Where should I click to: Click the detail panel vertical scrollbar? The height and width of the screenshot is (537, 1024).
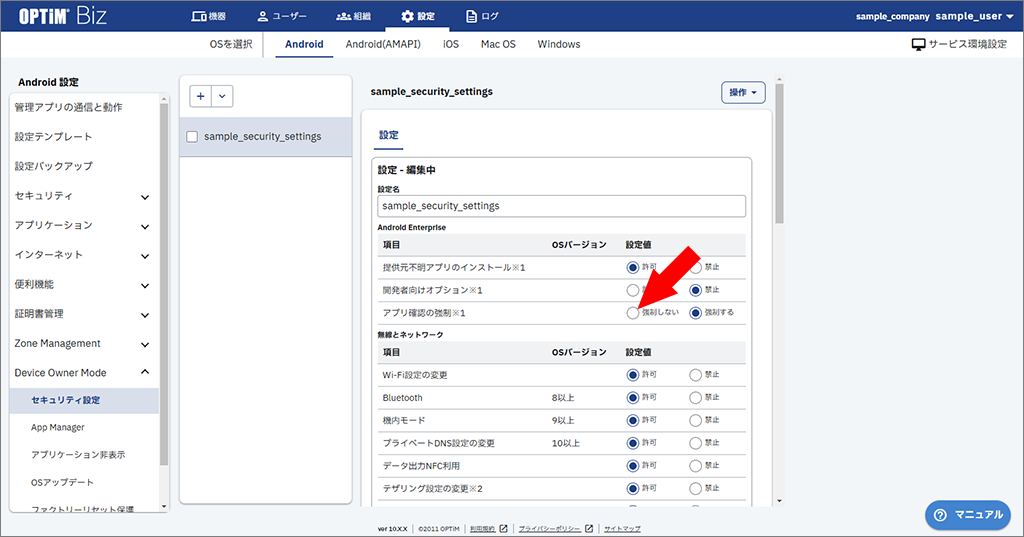[778, 155]
